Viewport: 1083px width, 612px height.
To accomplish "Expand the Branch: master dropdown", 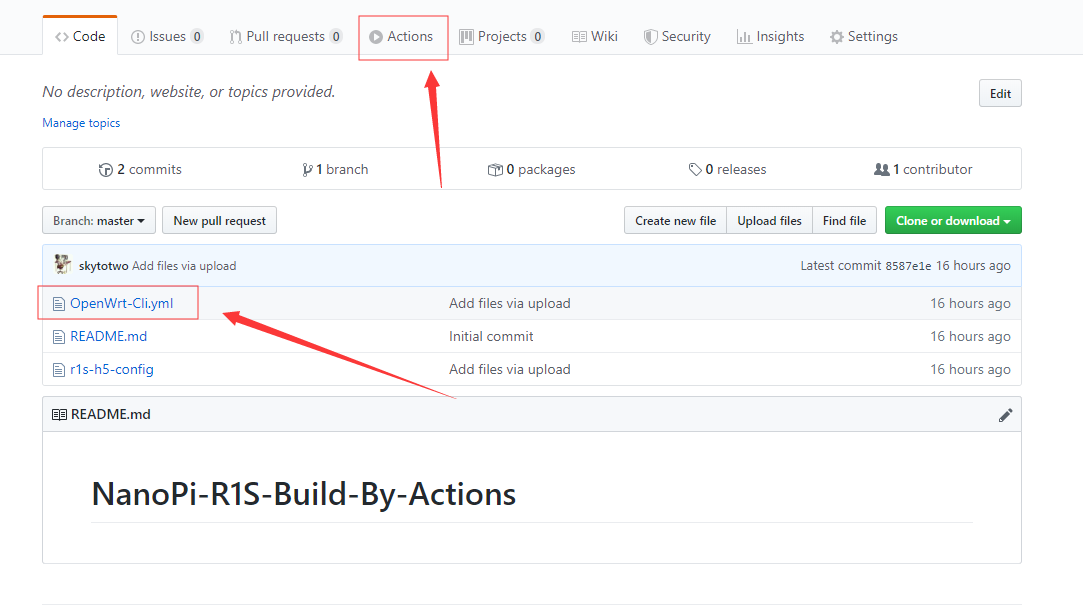I will (99, 220).
